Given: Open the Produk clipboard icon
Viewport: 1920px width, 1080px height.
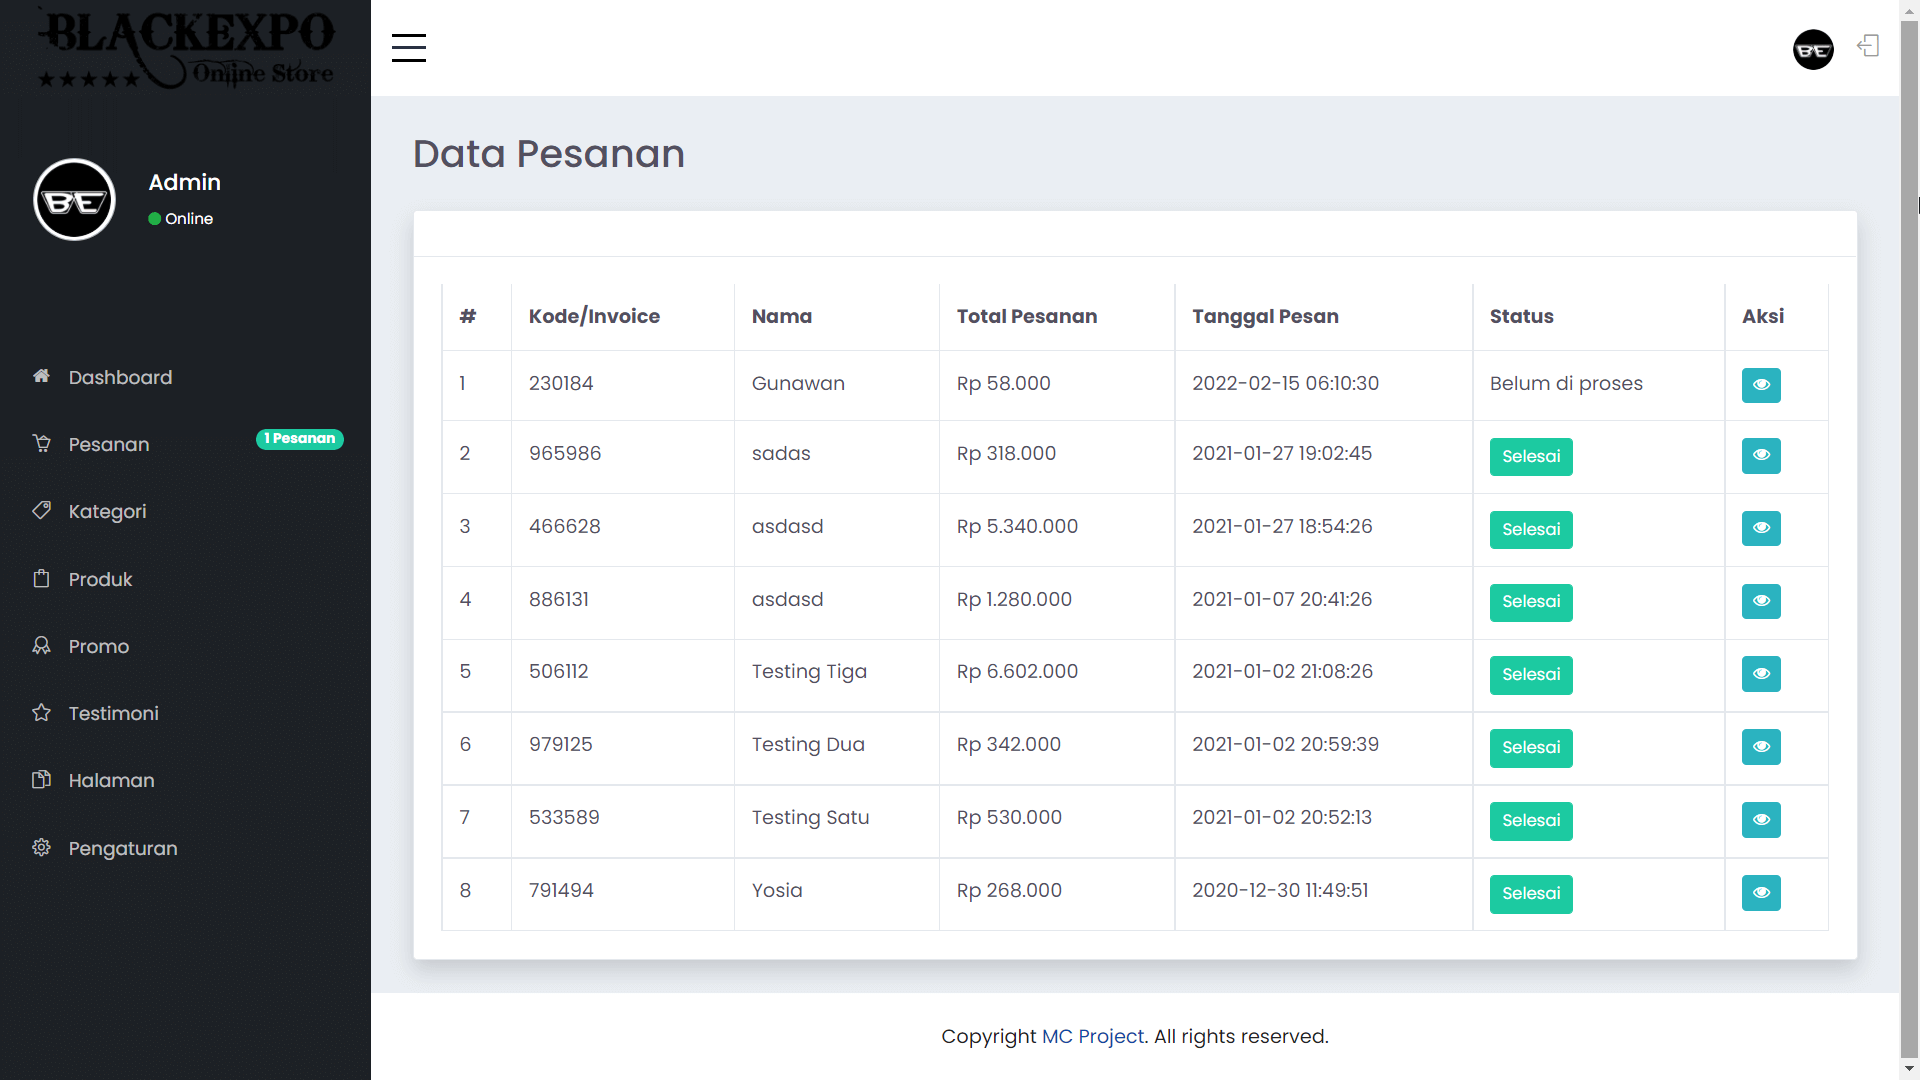Looking at the screenshot, I should (x=41, y=578).
